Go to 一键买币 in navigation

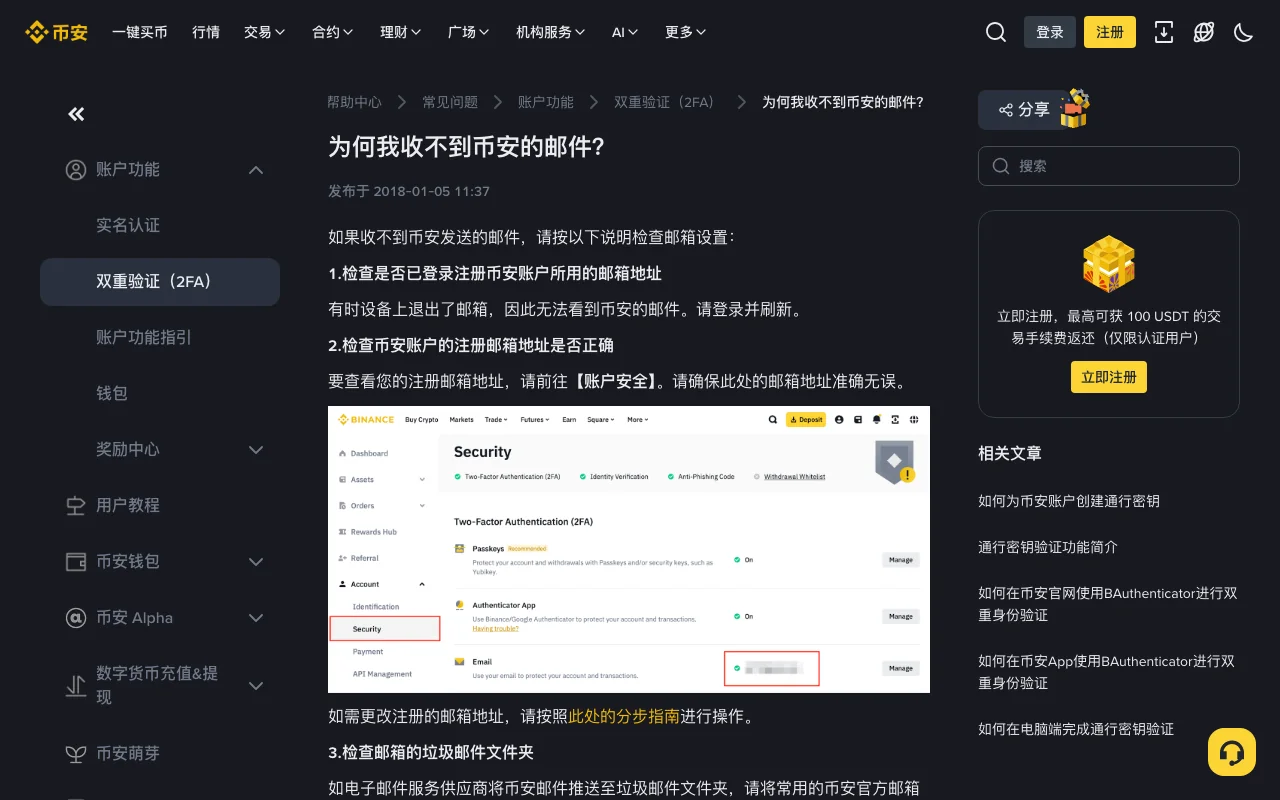point(140,32)
